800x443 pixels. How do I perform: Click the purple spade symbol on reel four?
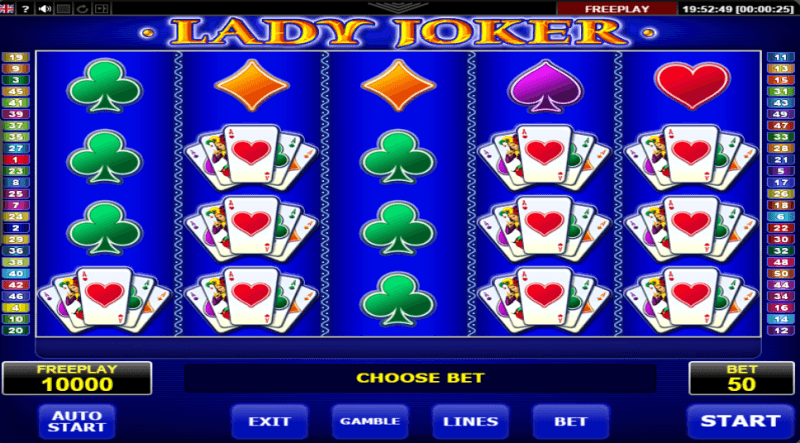(x=545, y=86)
